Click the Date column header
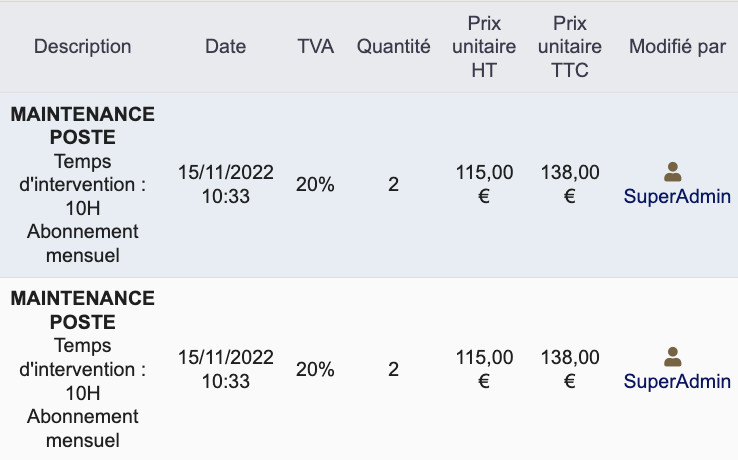The height and width of the screenshot is (460, 738). (x=225, y=47)
